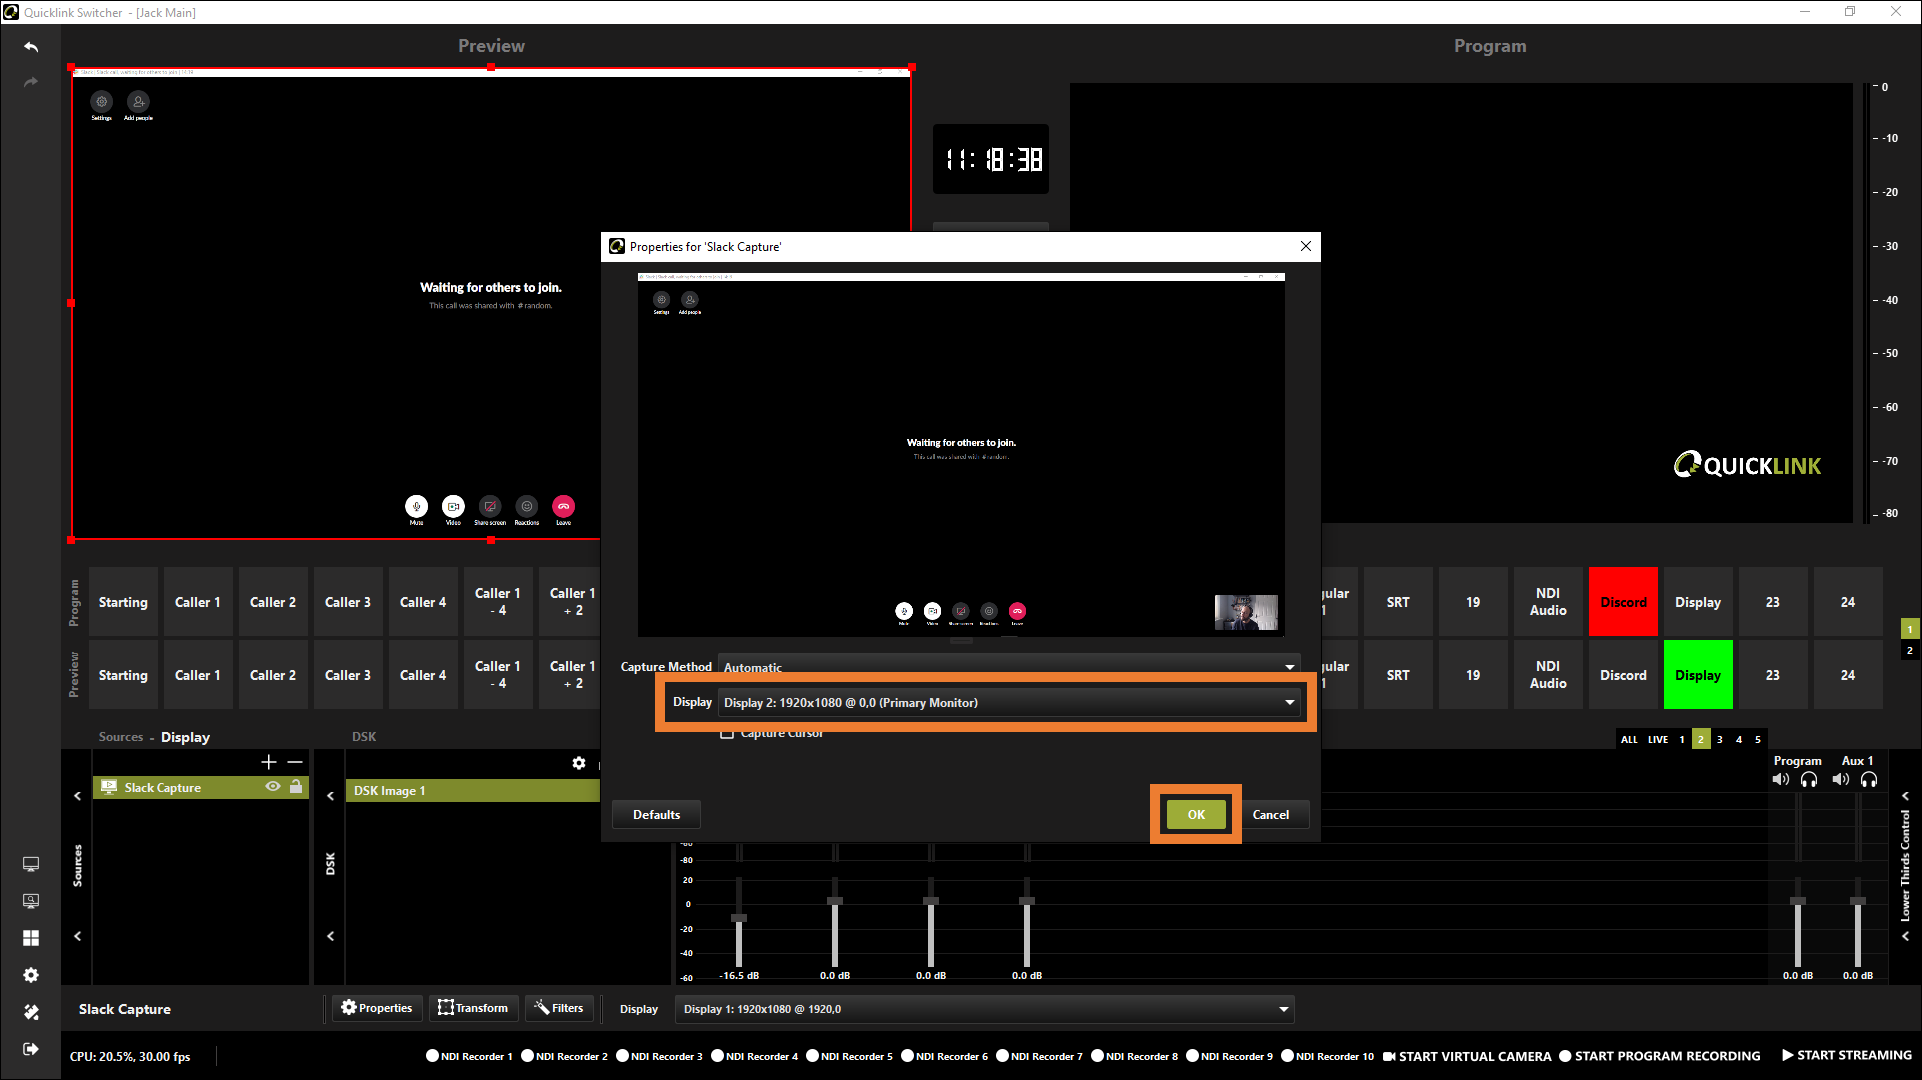
Task: Click the Slack Capture display source icon
Action: click(x=109, y=787)
